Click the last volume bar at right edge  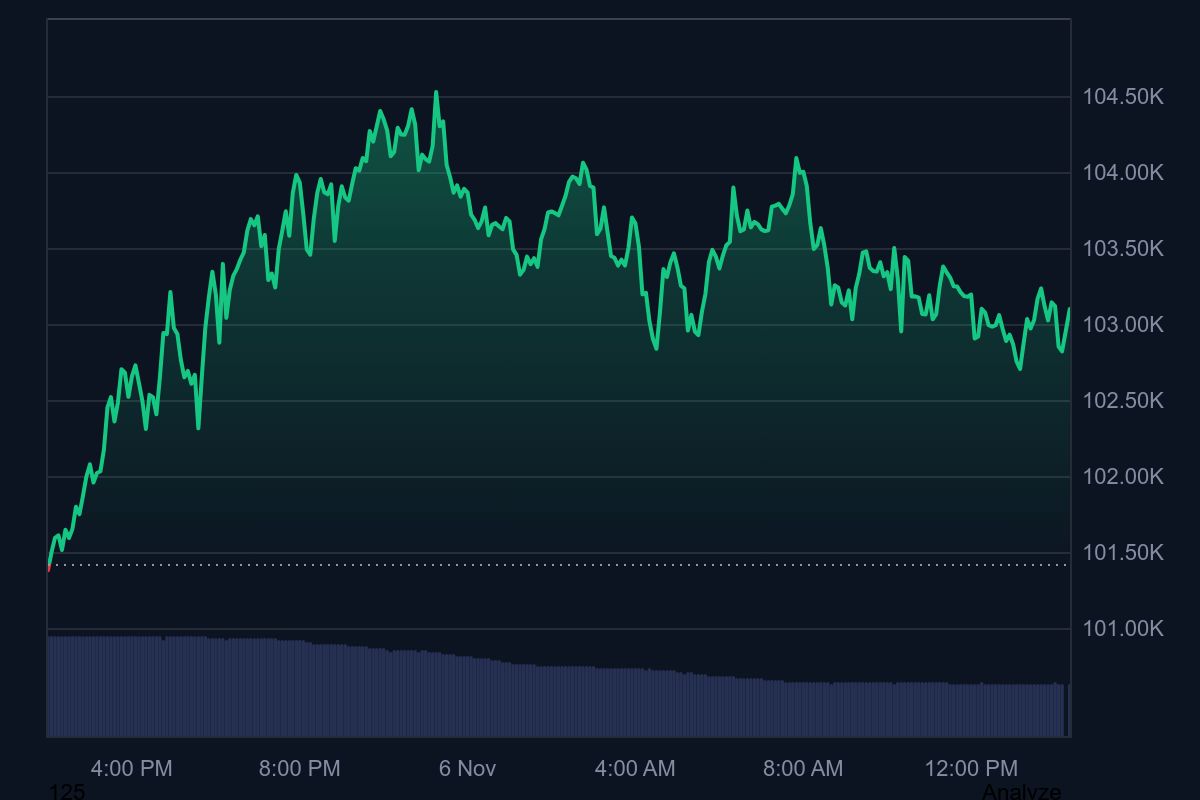pos(1069,710)
